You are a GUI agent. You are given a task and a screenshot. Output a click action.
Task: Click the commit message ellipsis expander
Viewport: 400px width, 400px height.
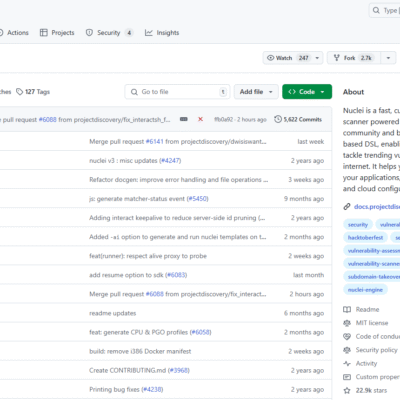tap(184, 119)
